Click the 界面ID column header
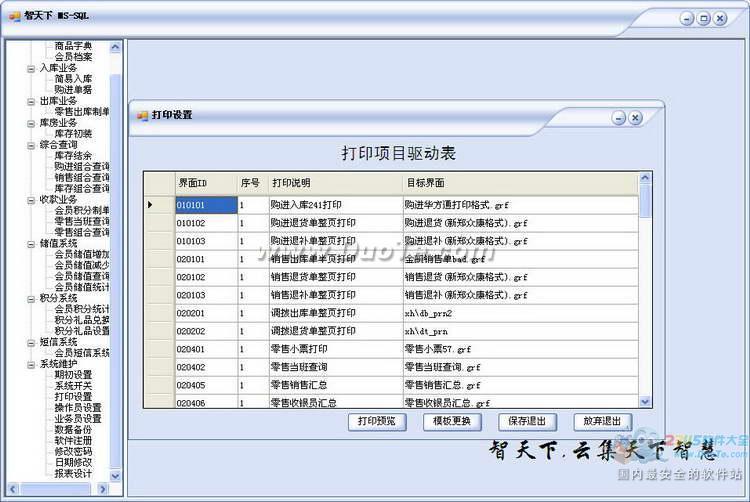This screenshot has width=750, height=502. (205, 184)
